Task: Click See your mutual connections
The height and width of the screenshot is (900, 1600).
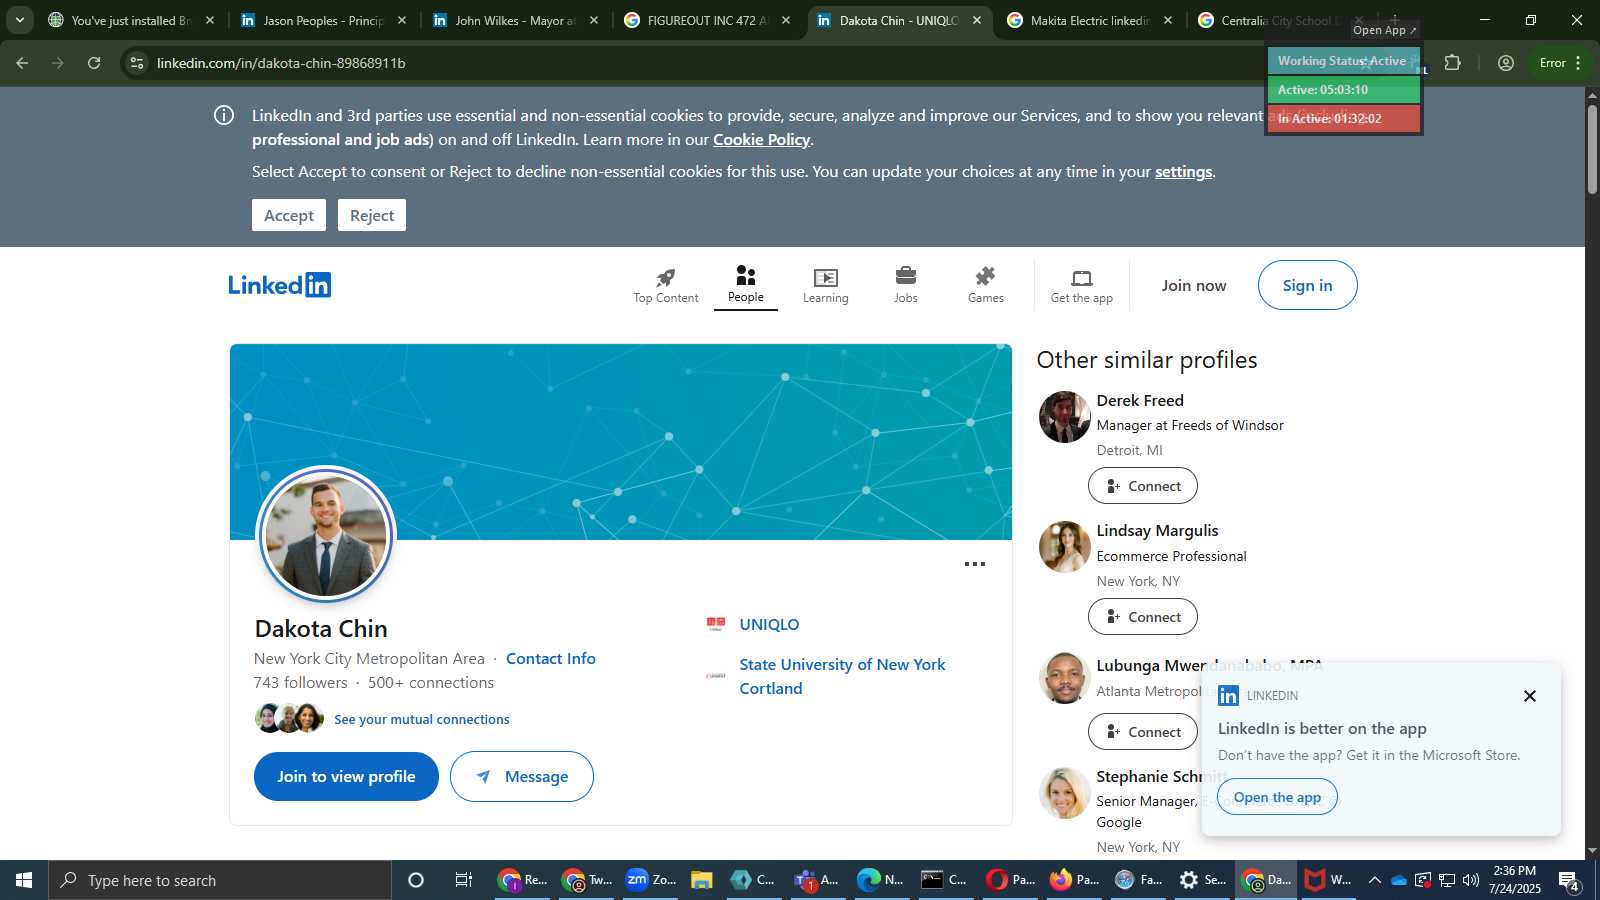Action: click(x=422, y=719)
